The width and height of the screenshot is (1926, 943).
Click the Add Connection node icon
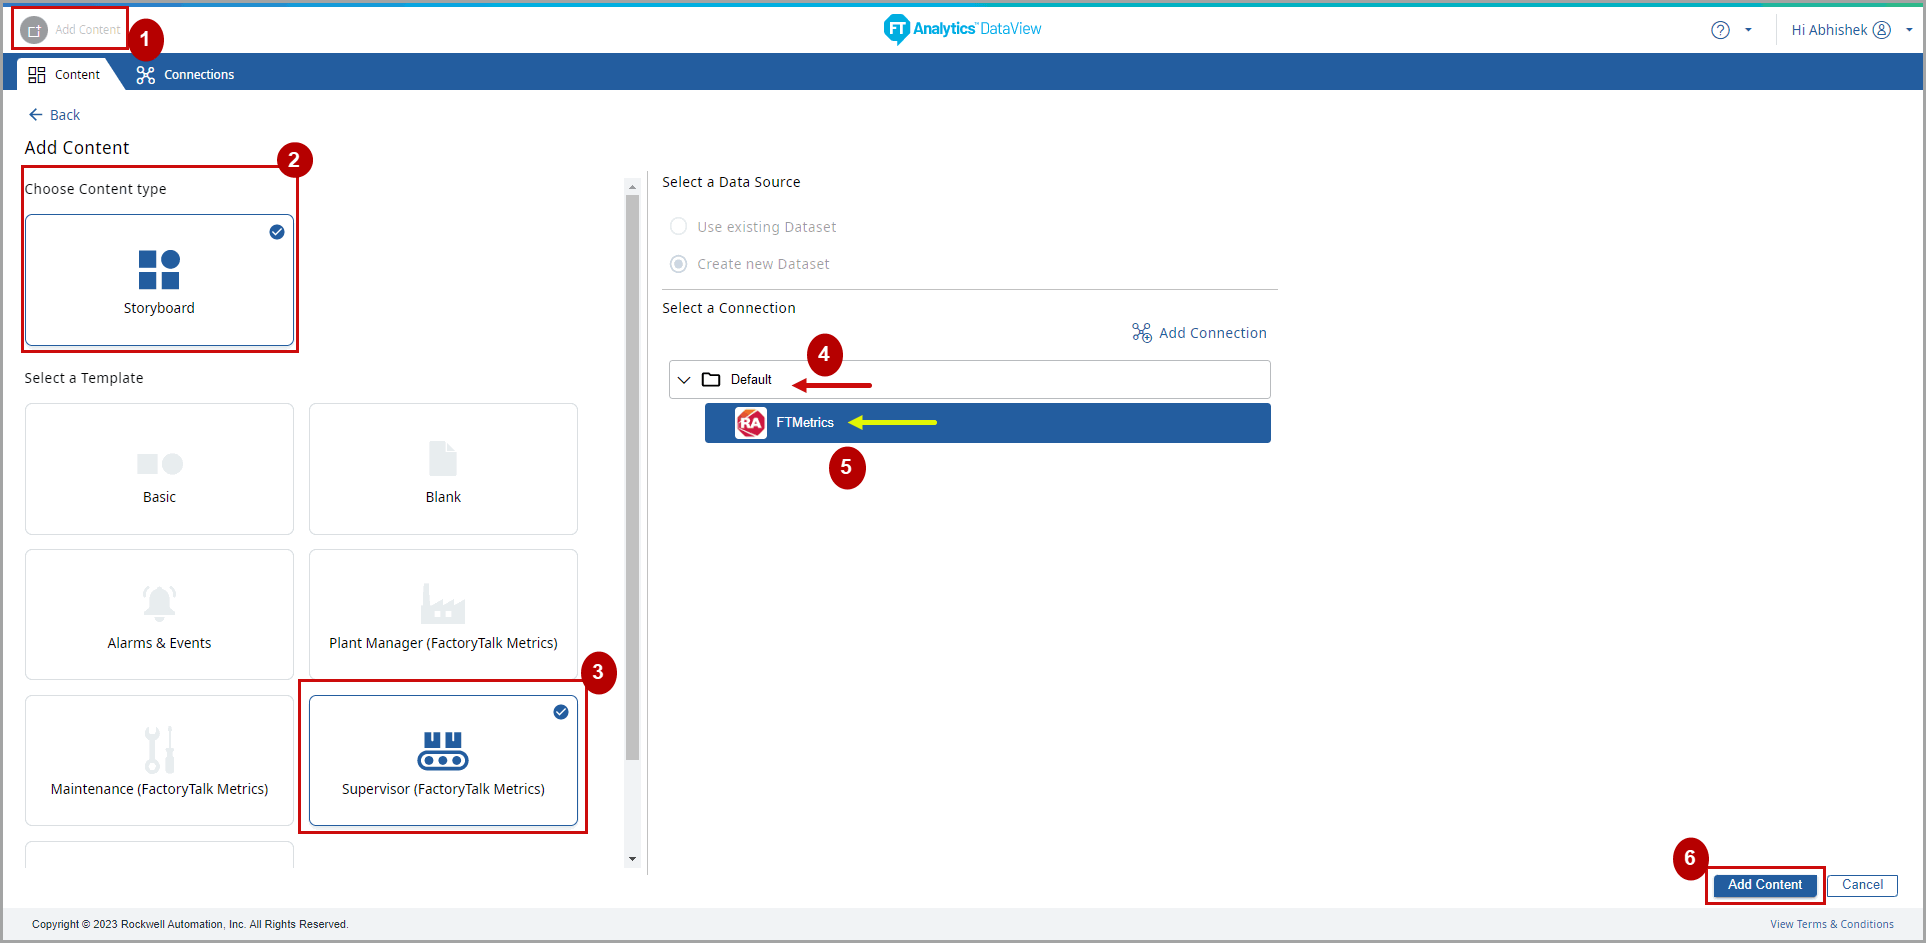(x=1141, y=333)
